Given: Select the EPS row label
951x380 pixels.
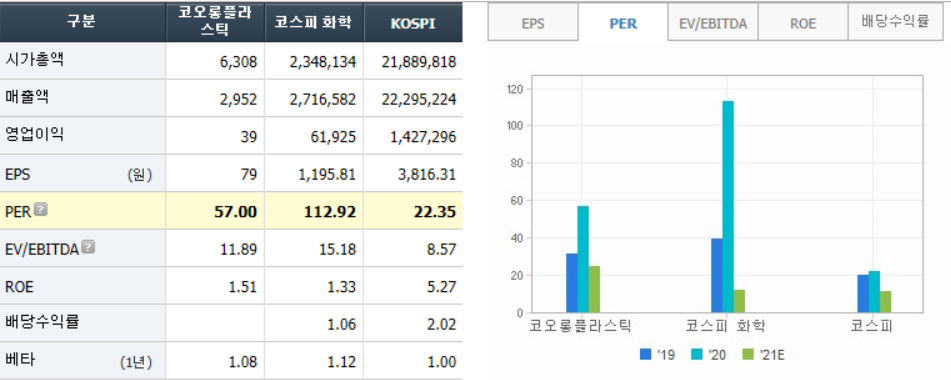Looking at the screenshot, I should (x=18, y=175).
